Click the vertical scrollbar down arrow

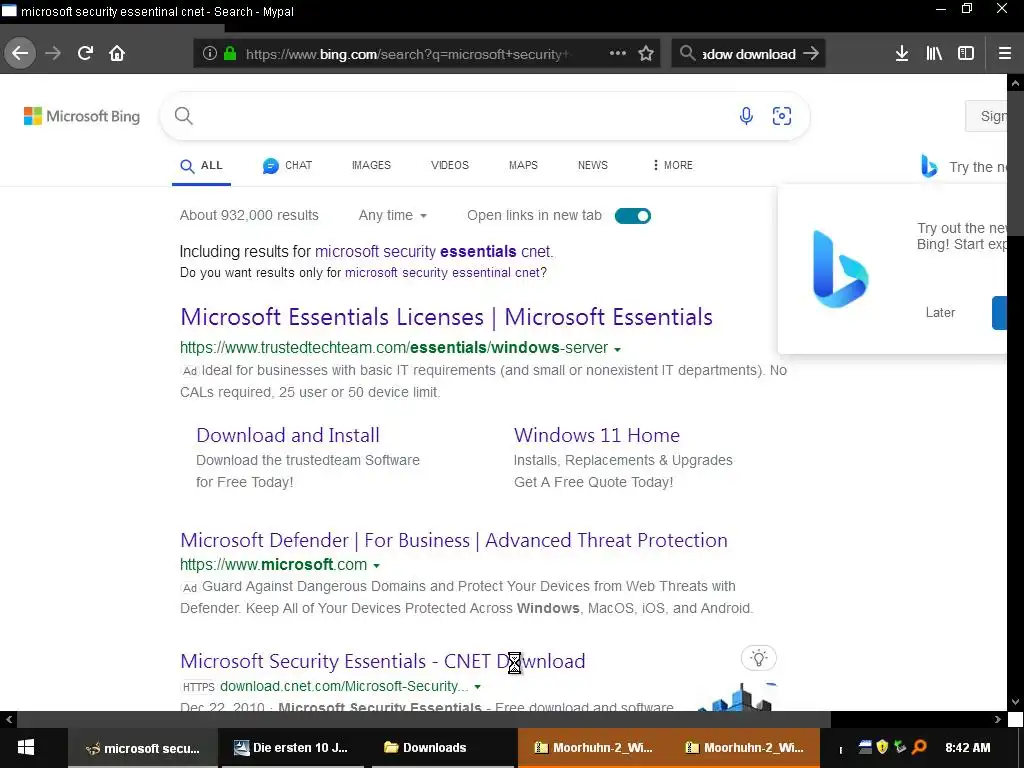[x=1015, y=703]
